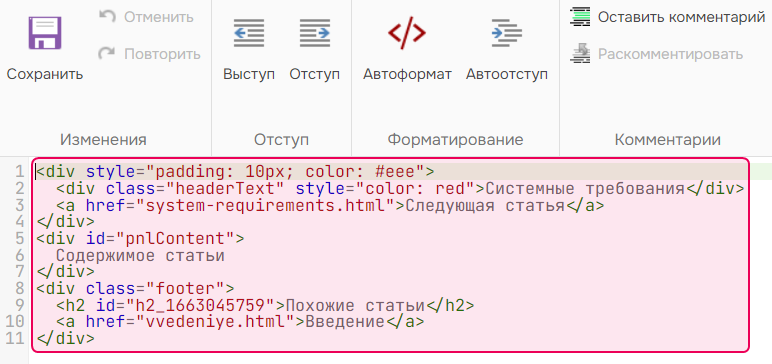Click line number 7 in the gutter
Image resolution: width=772 pixels, height=364 pixels.
[x=19, y=271]
